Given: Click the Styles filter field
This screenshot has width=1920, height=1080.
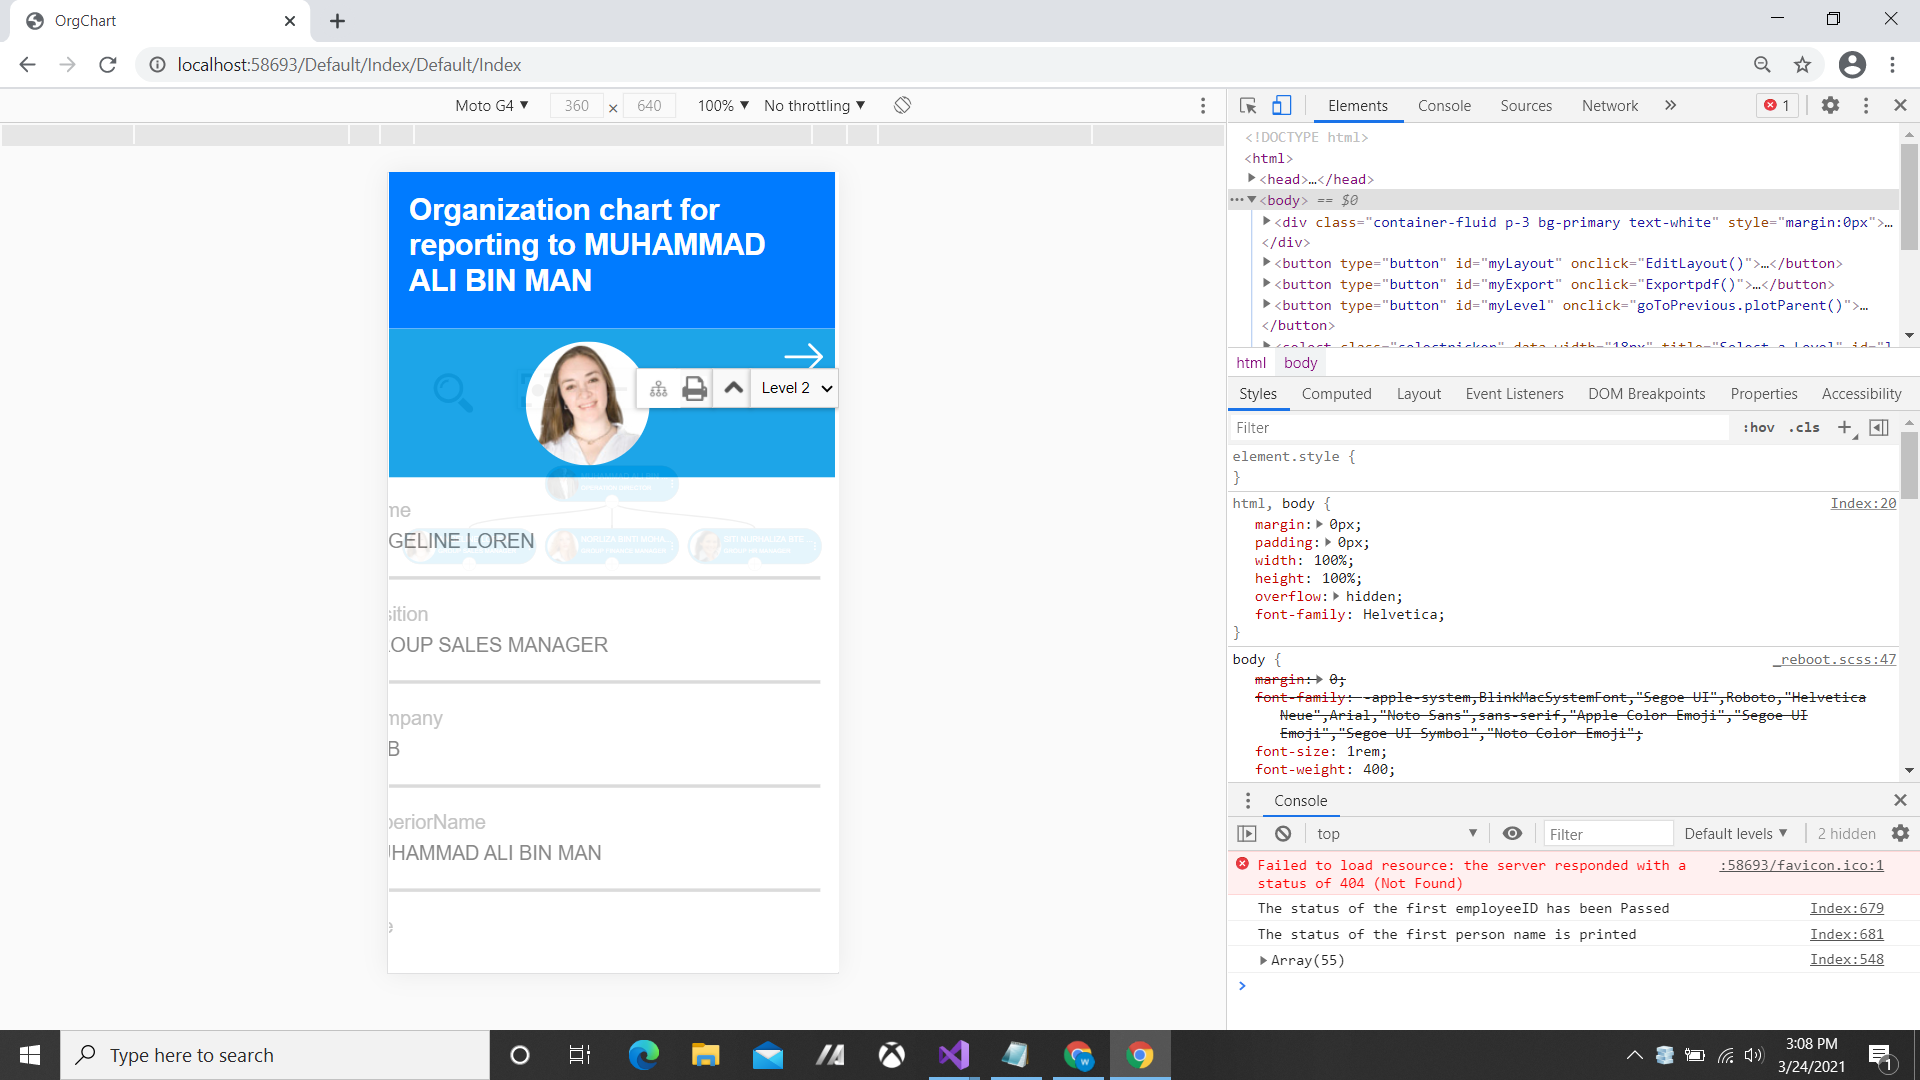Looking at the screenshot, I should click(x=1478, y=428).
